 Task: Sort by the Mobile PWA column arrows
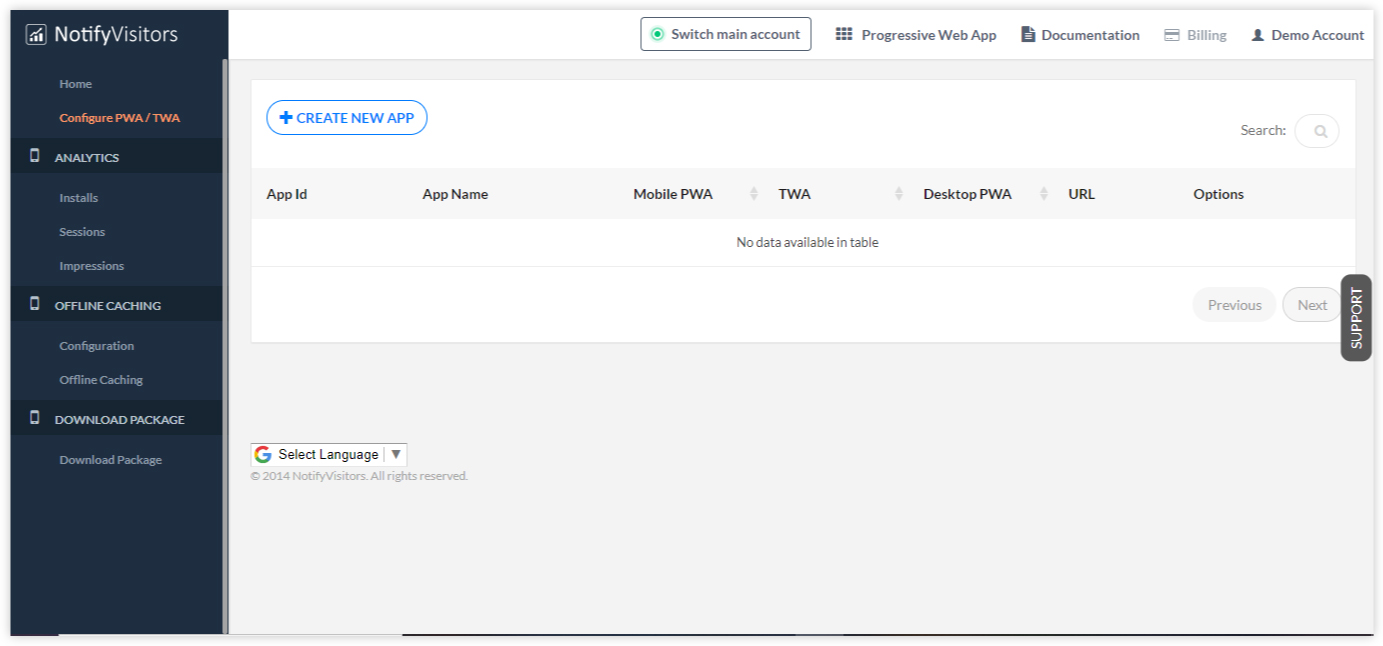[x=754, y=194]
